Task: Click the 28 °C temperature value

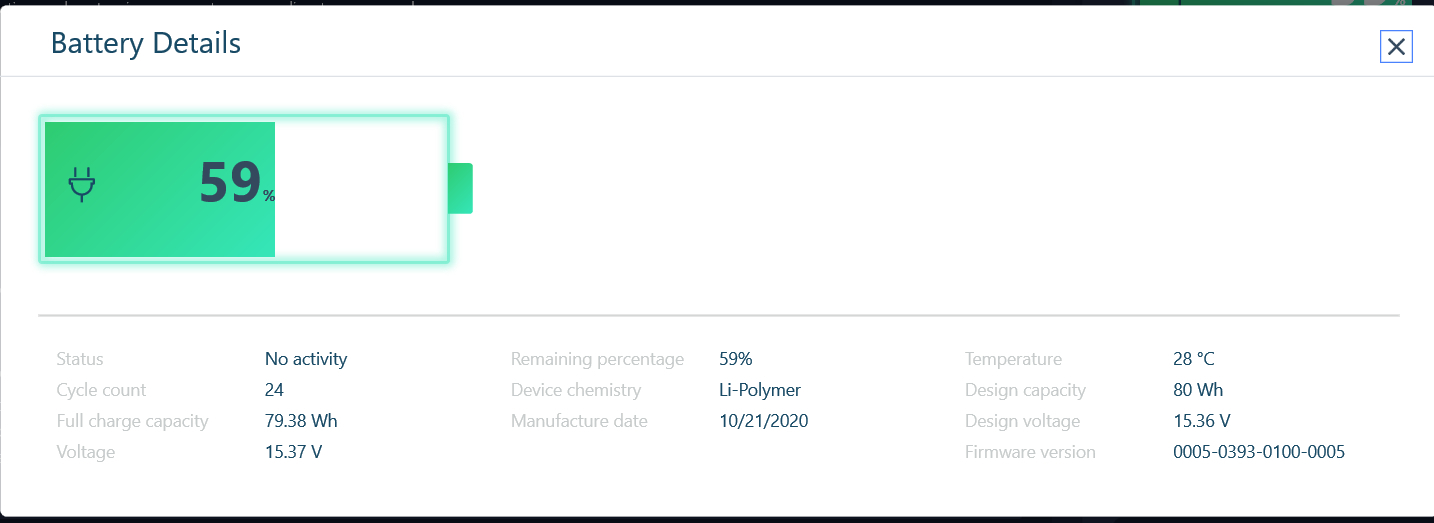Action: coord(1193,359)
